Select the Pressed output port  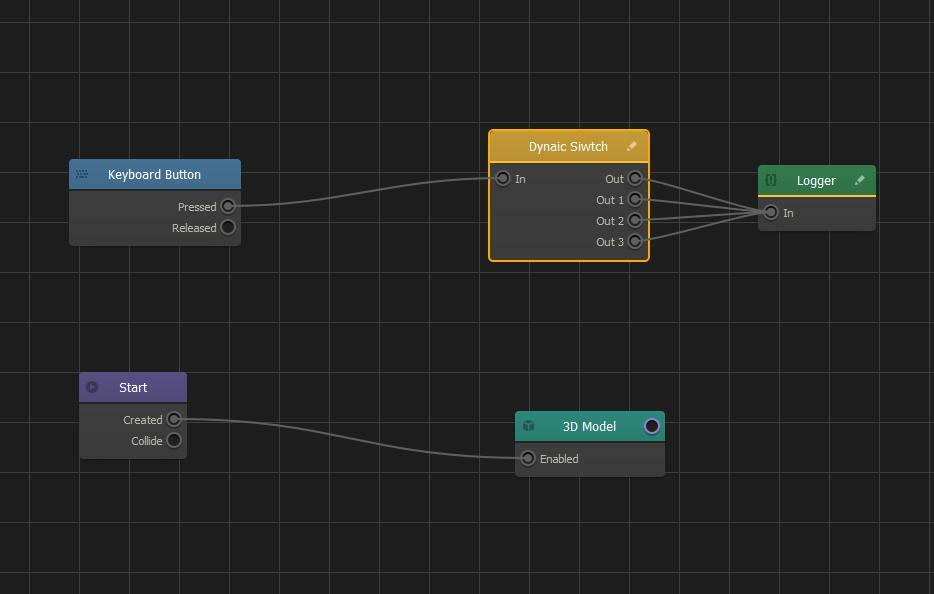coord(228,207)
